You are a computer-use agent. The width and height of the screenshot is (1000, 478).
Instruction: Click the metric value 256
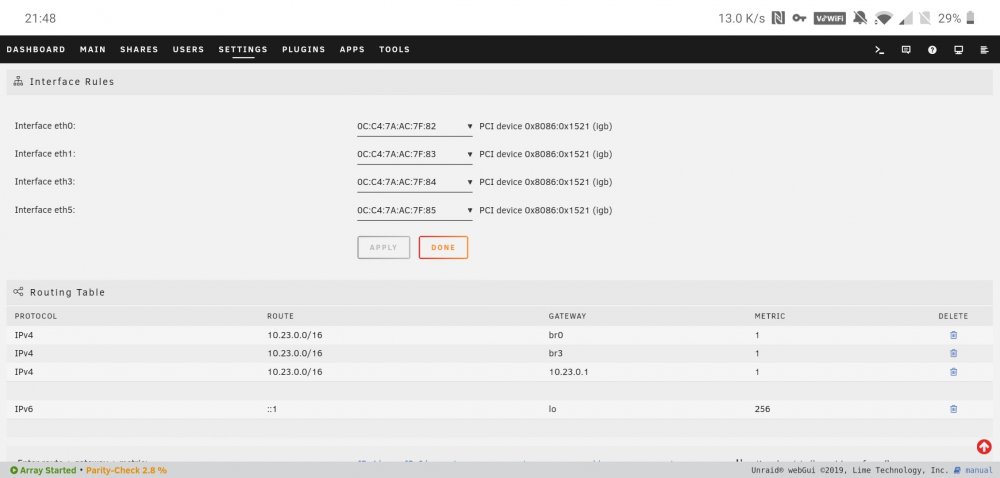pos(762,409)
